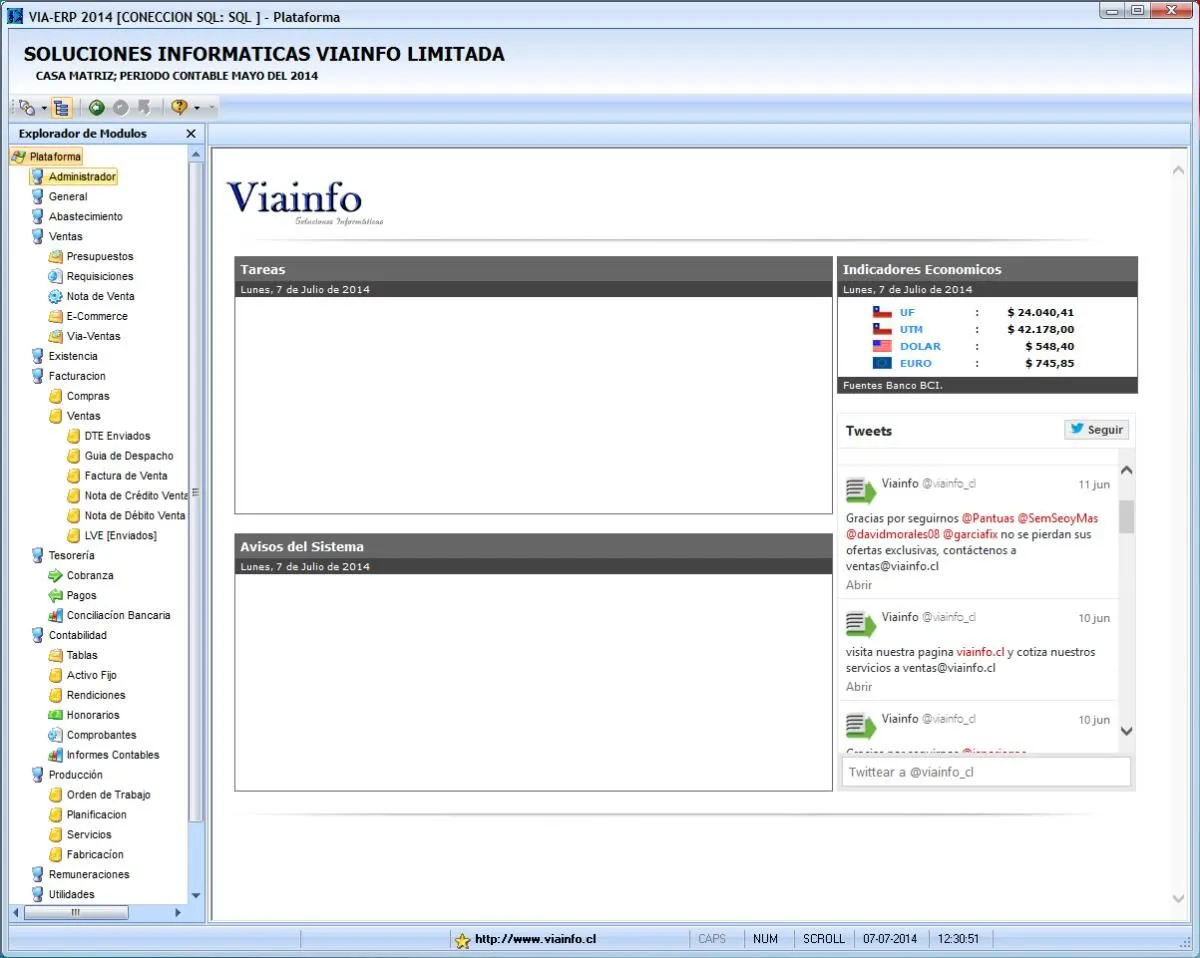Open Nota de Venta module icon
The height and width of the screenshot is (958, 1200).
(x=56, y=297)
